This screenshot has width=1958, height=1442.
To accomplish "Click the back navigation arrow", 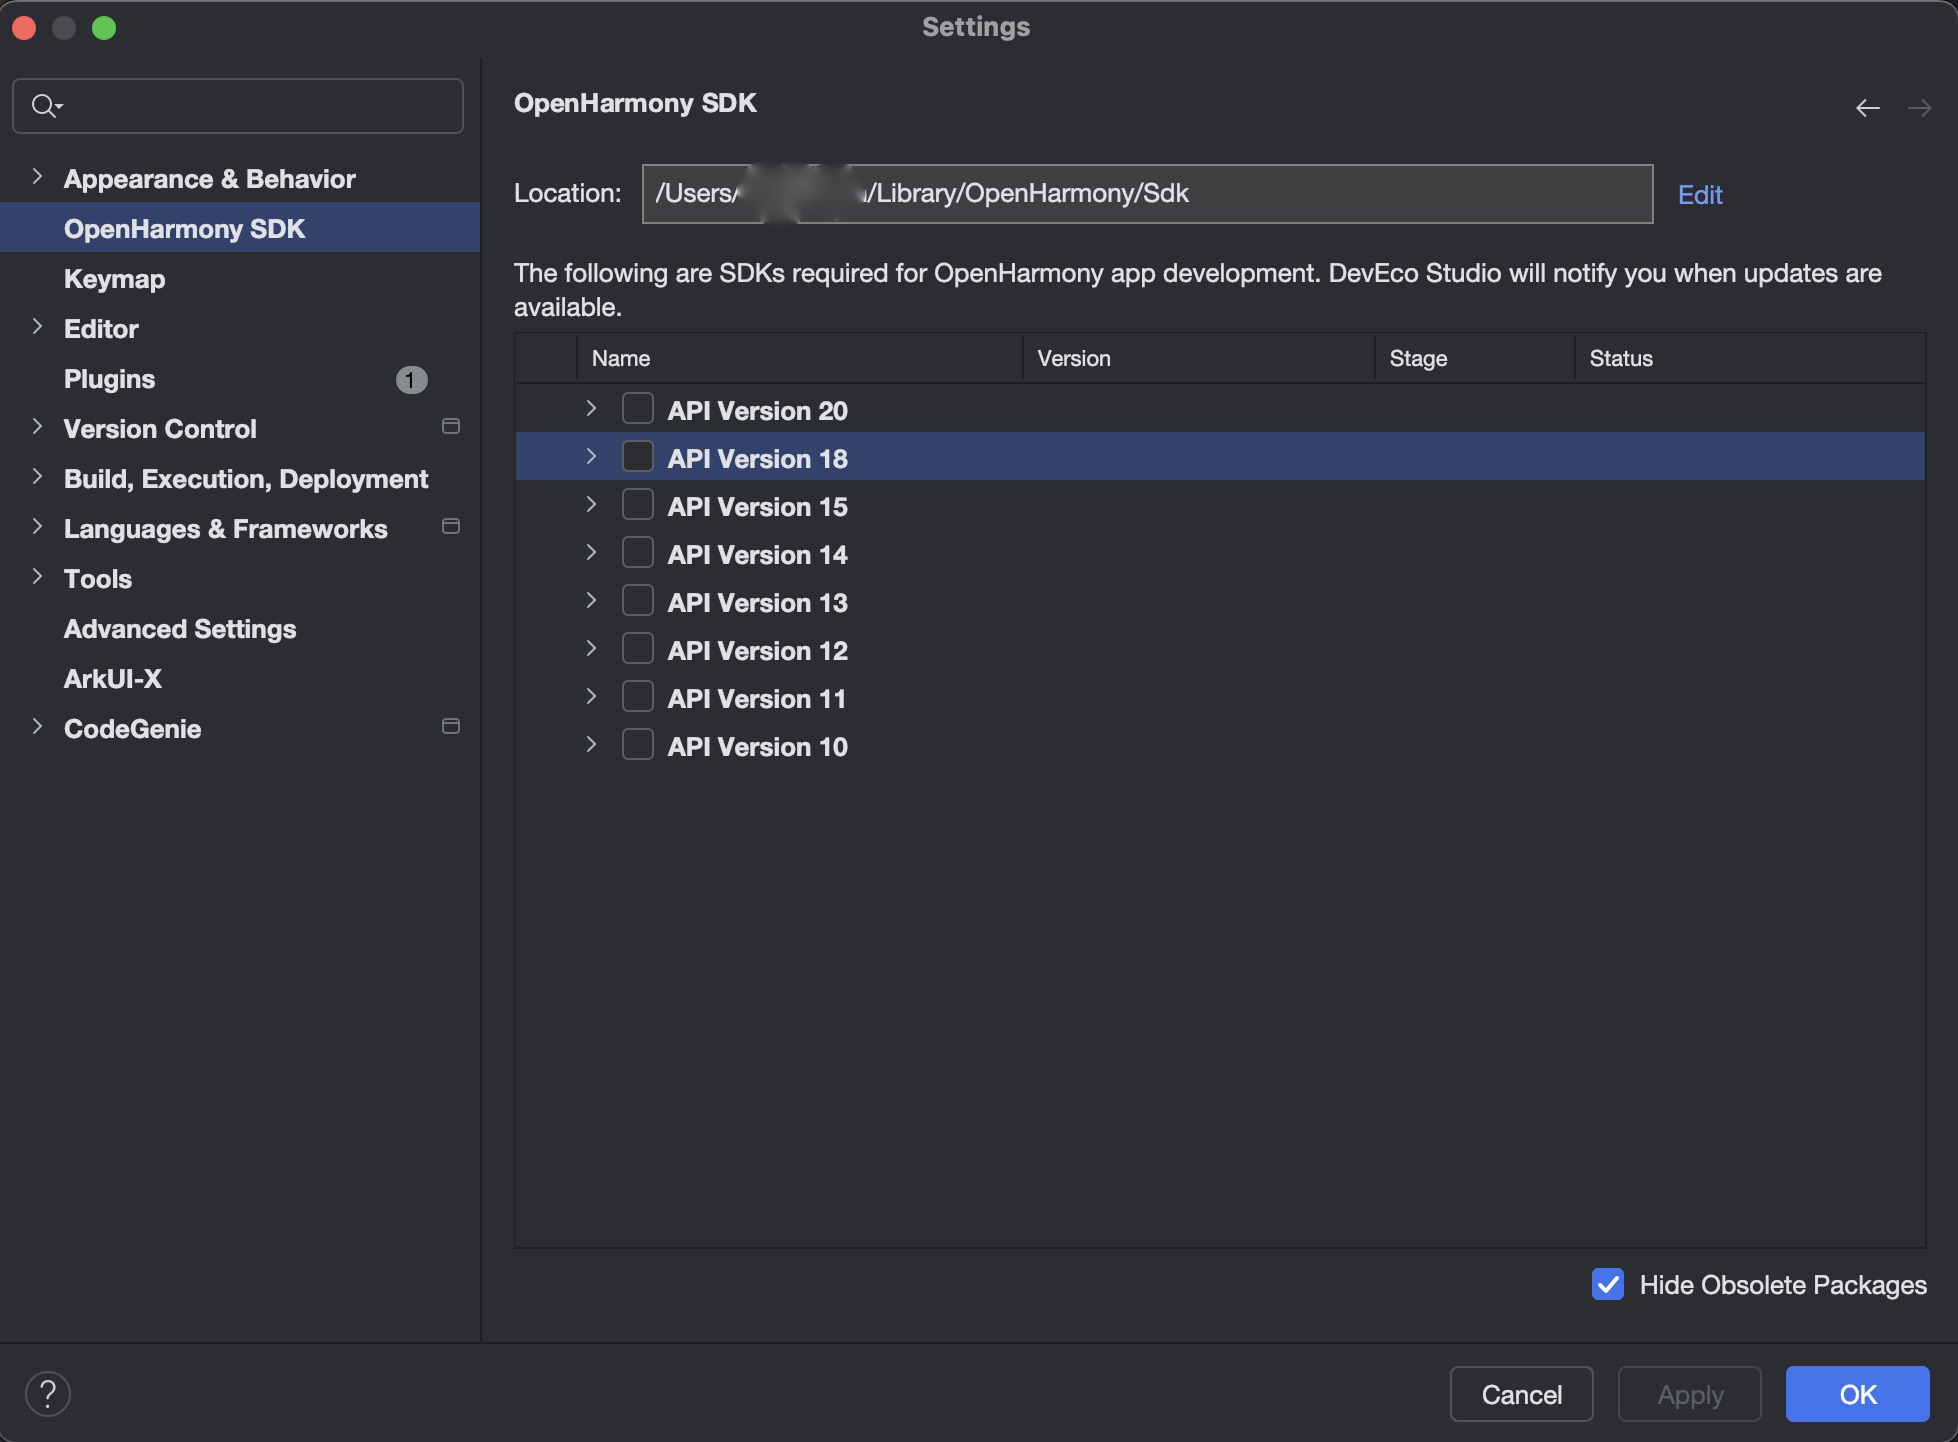I will click(1867, 108).
